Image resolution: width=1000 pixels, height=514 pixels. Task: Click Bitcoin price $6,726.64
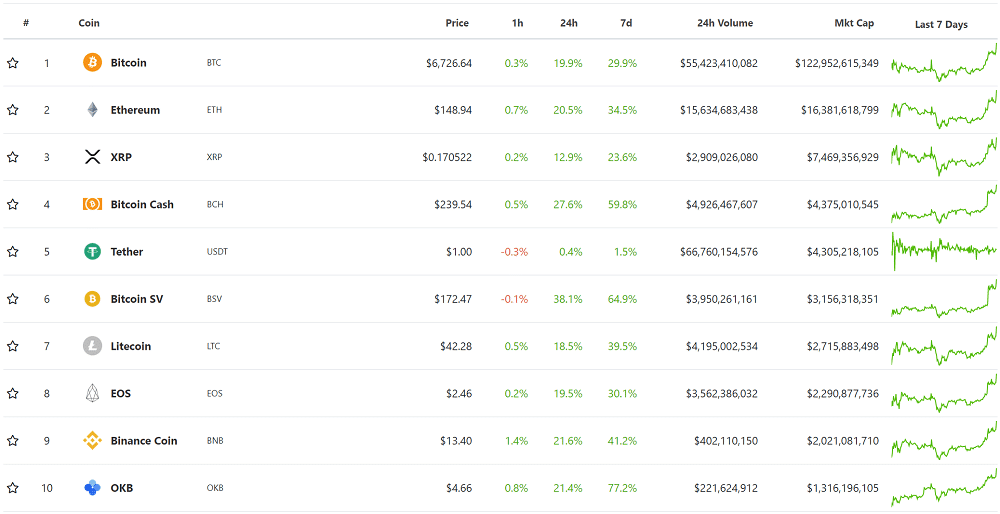pyautogui.click(x=449, y=63)
